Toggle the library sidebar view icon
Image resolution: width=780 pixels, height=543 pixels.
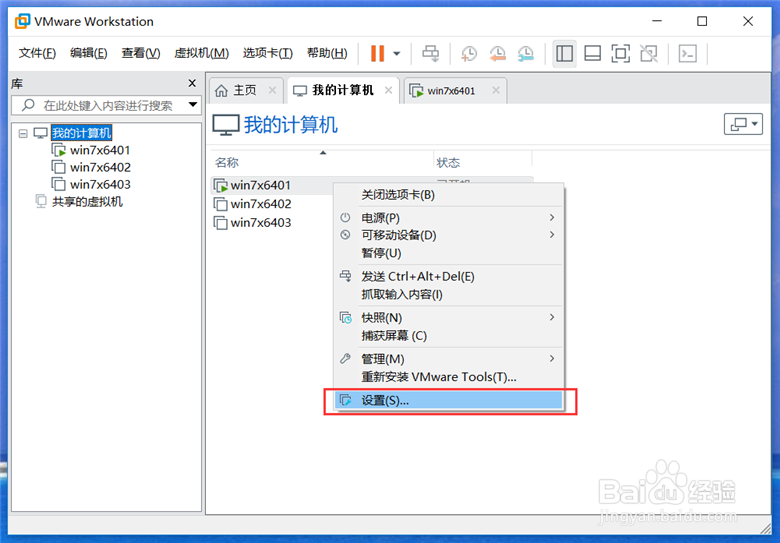564,53
